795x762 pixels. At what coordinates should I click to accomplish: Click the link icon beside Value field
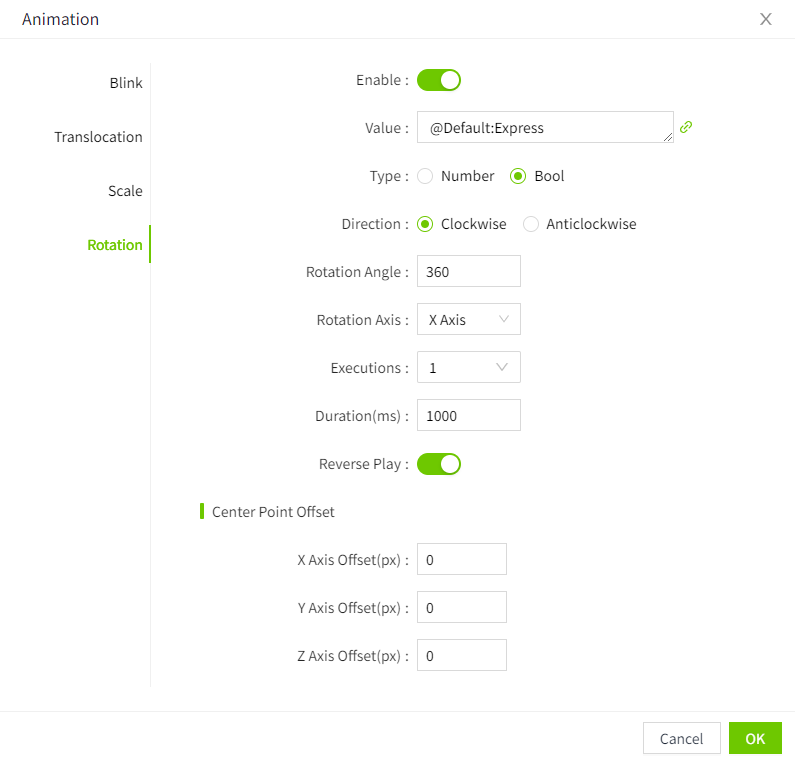686,127
